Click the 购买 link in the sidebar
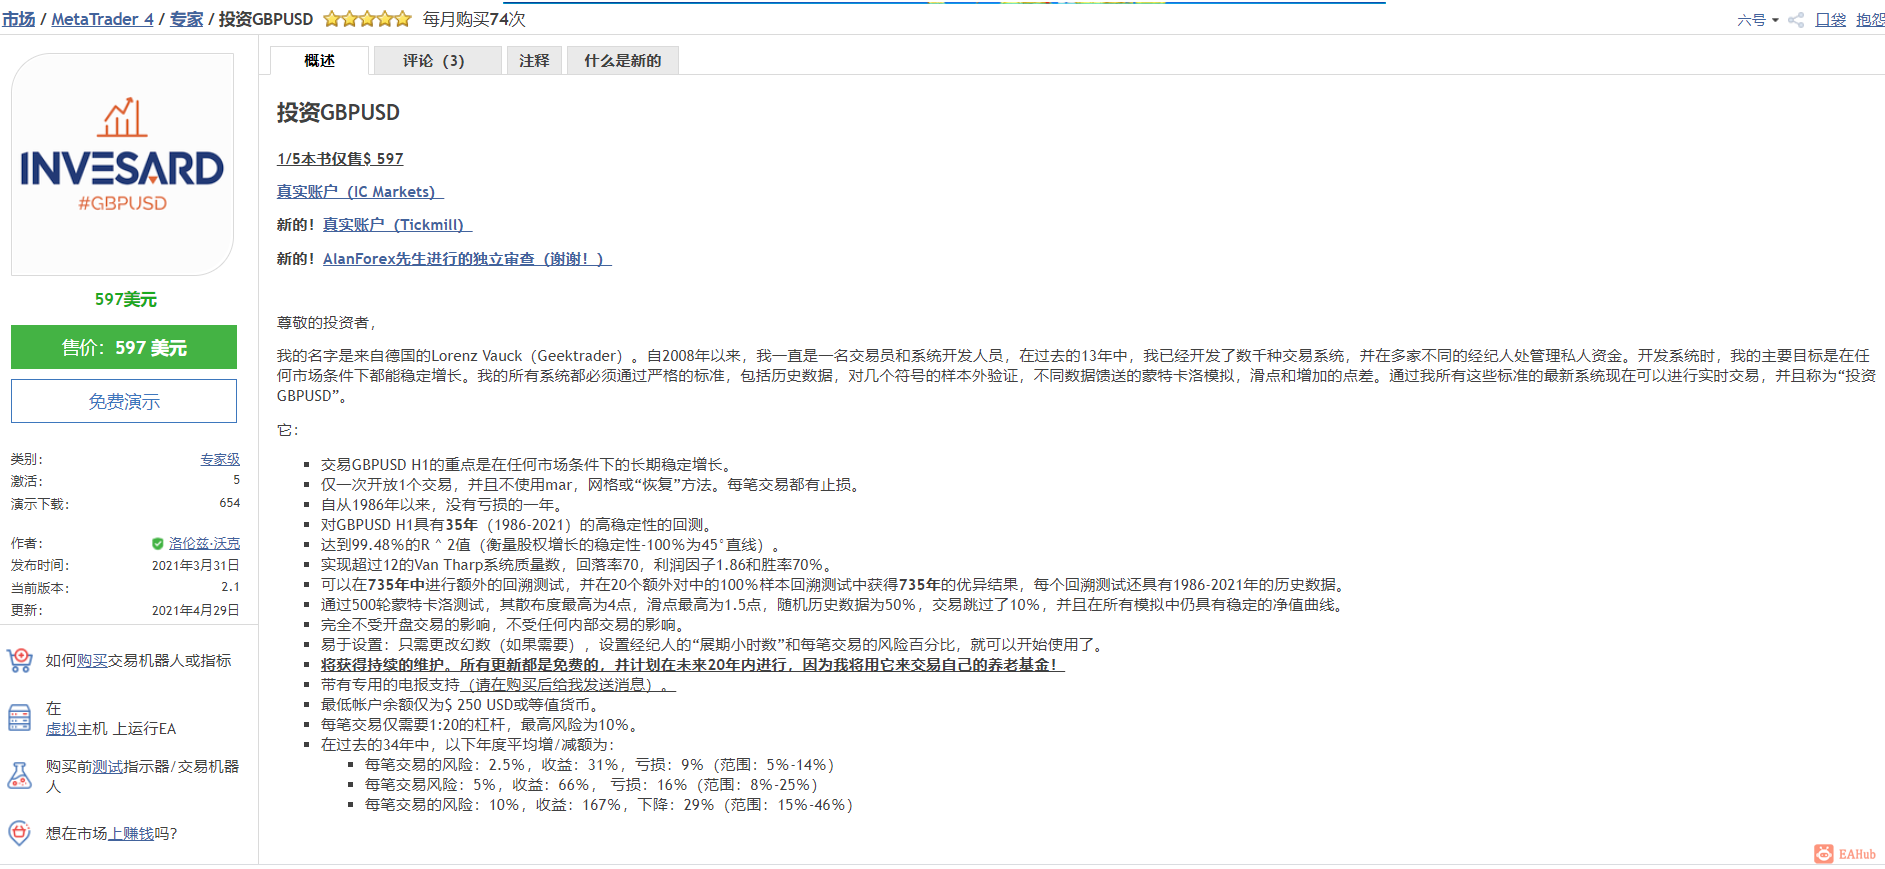 coord(92,661)
